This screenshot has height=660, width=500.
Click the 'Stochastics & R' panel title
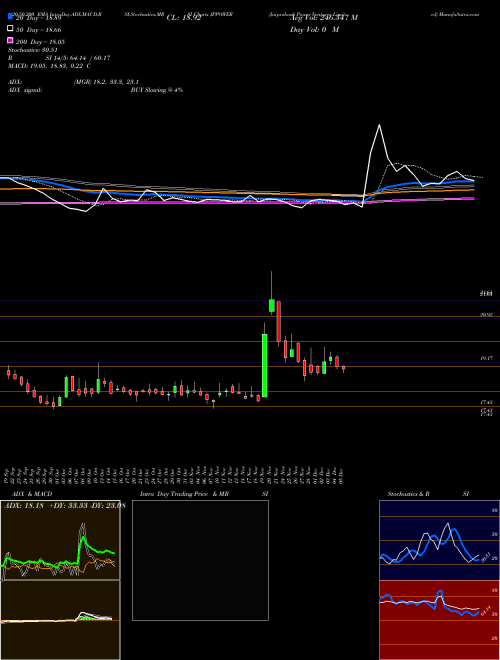pos(409,494)
